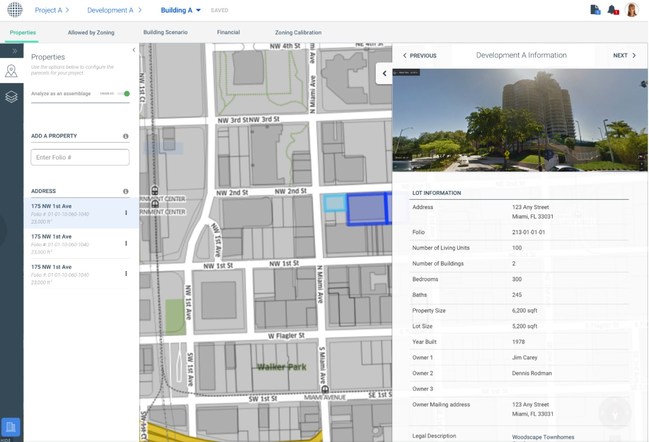The width and height of the screenshot is (649, 442).
Task: Go to Next development information
Action: pos(624,56)
